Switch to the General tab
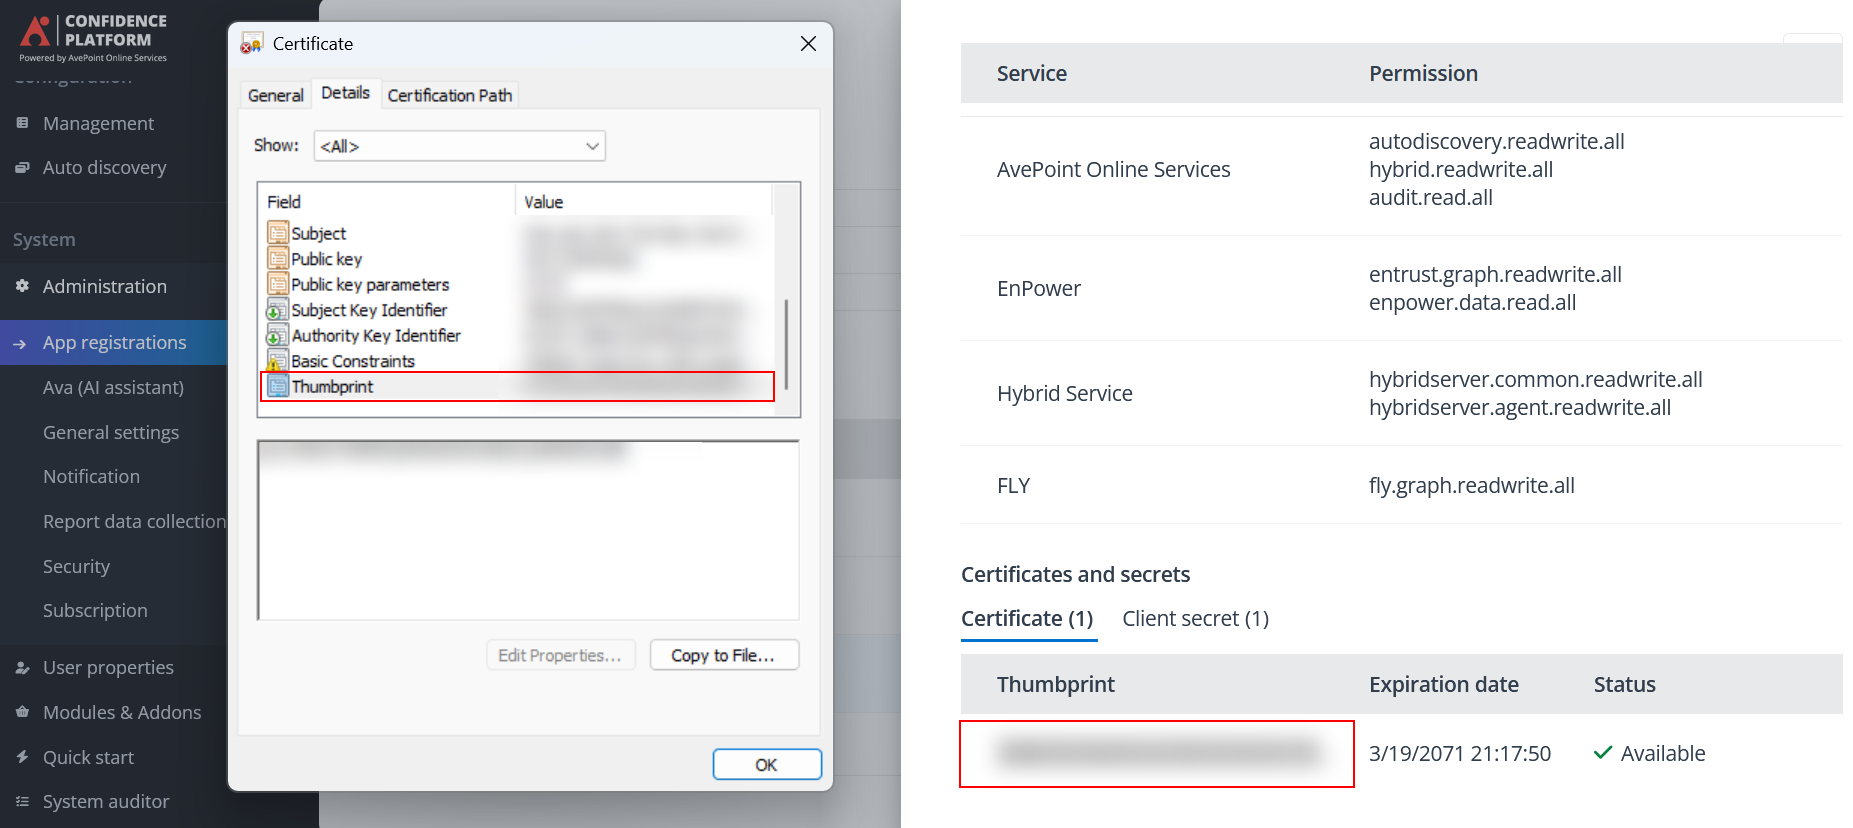This screenshot has width=1853, height=828. pos(275,95)
